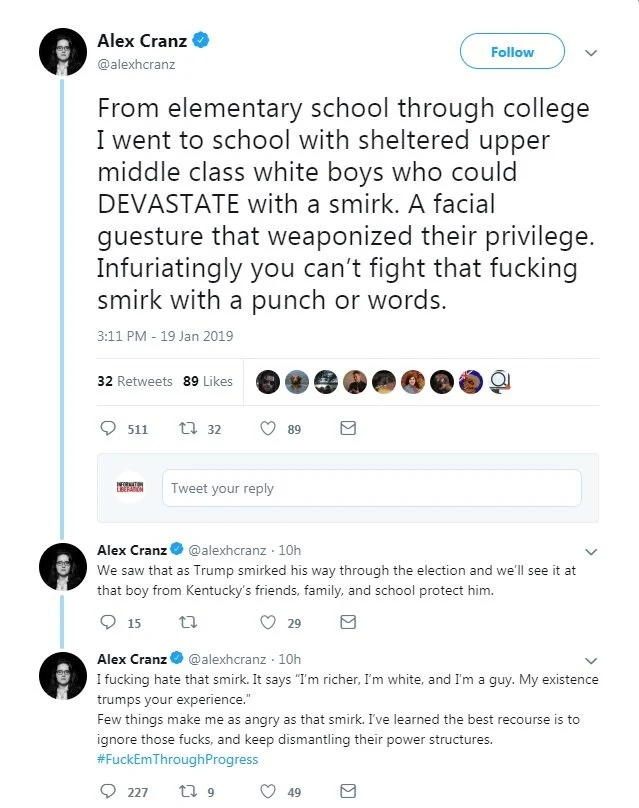The image size is (639, 808).
Task: Follow Alex Cranz
Action: (x=511, y=52)
